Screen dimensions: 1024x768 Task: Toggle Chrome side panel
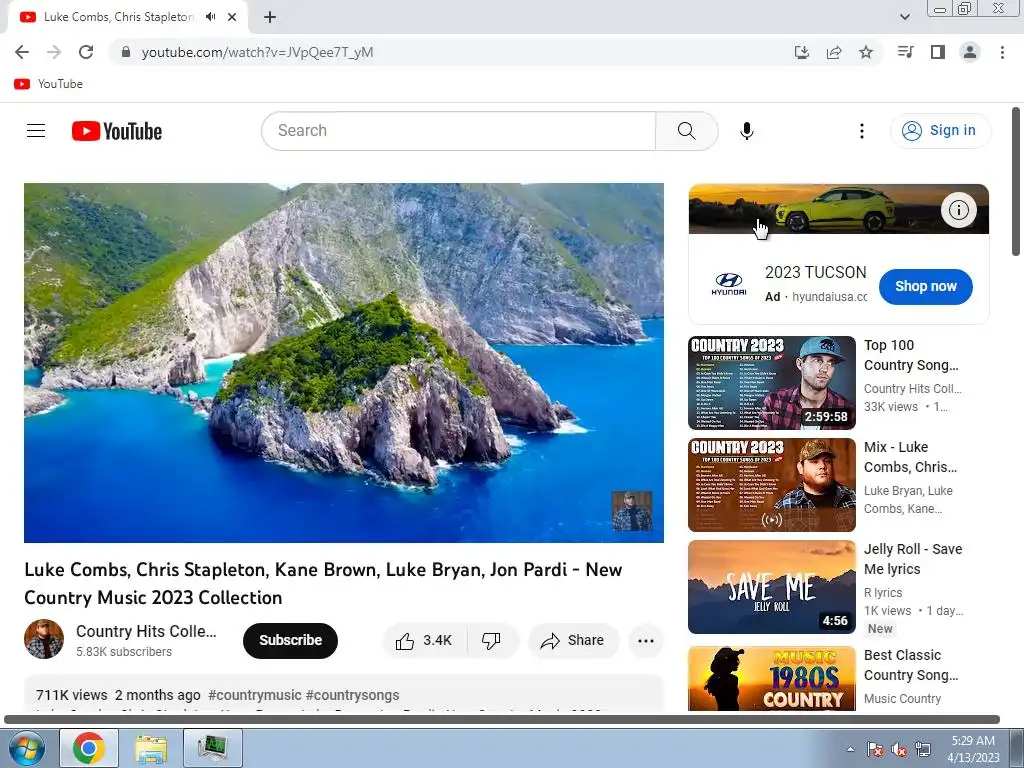pyautogui.click(x=937, y=52)
